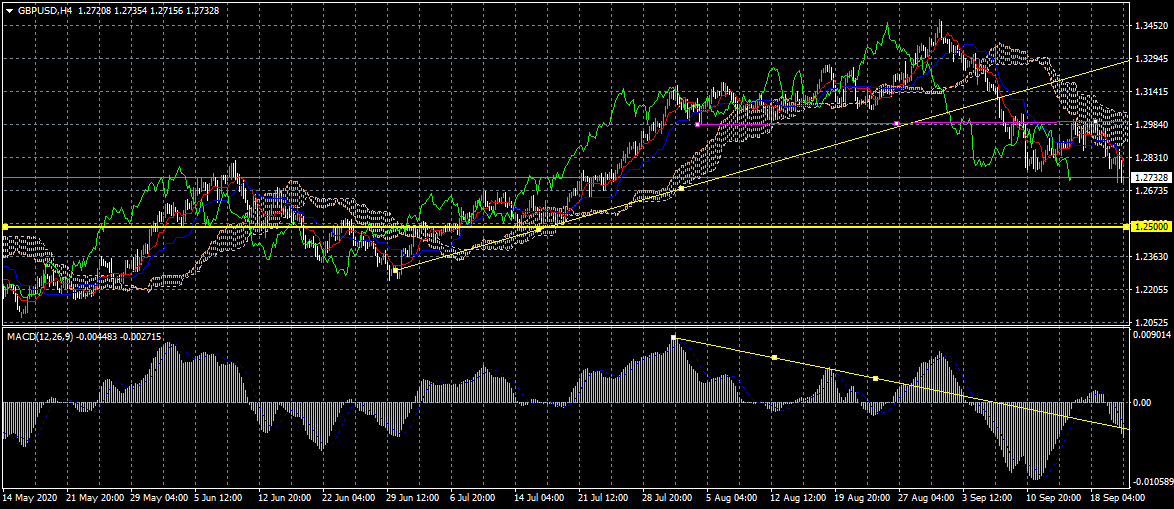Screen dimensions: 1174x509
Task: Click the current price tag 1.27328
Action: (x=1151, y=177)
